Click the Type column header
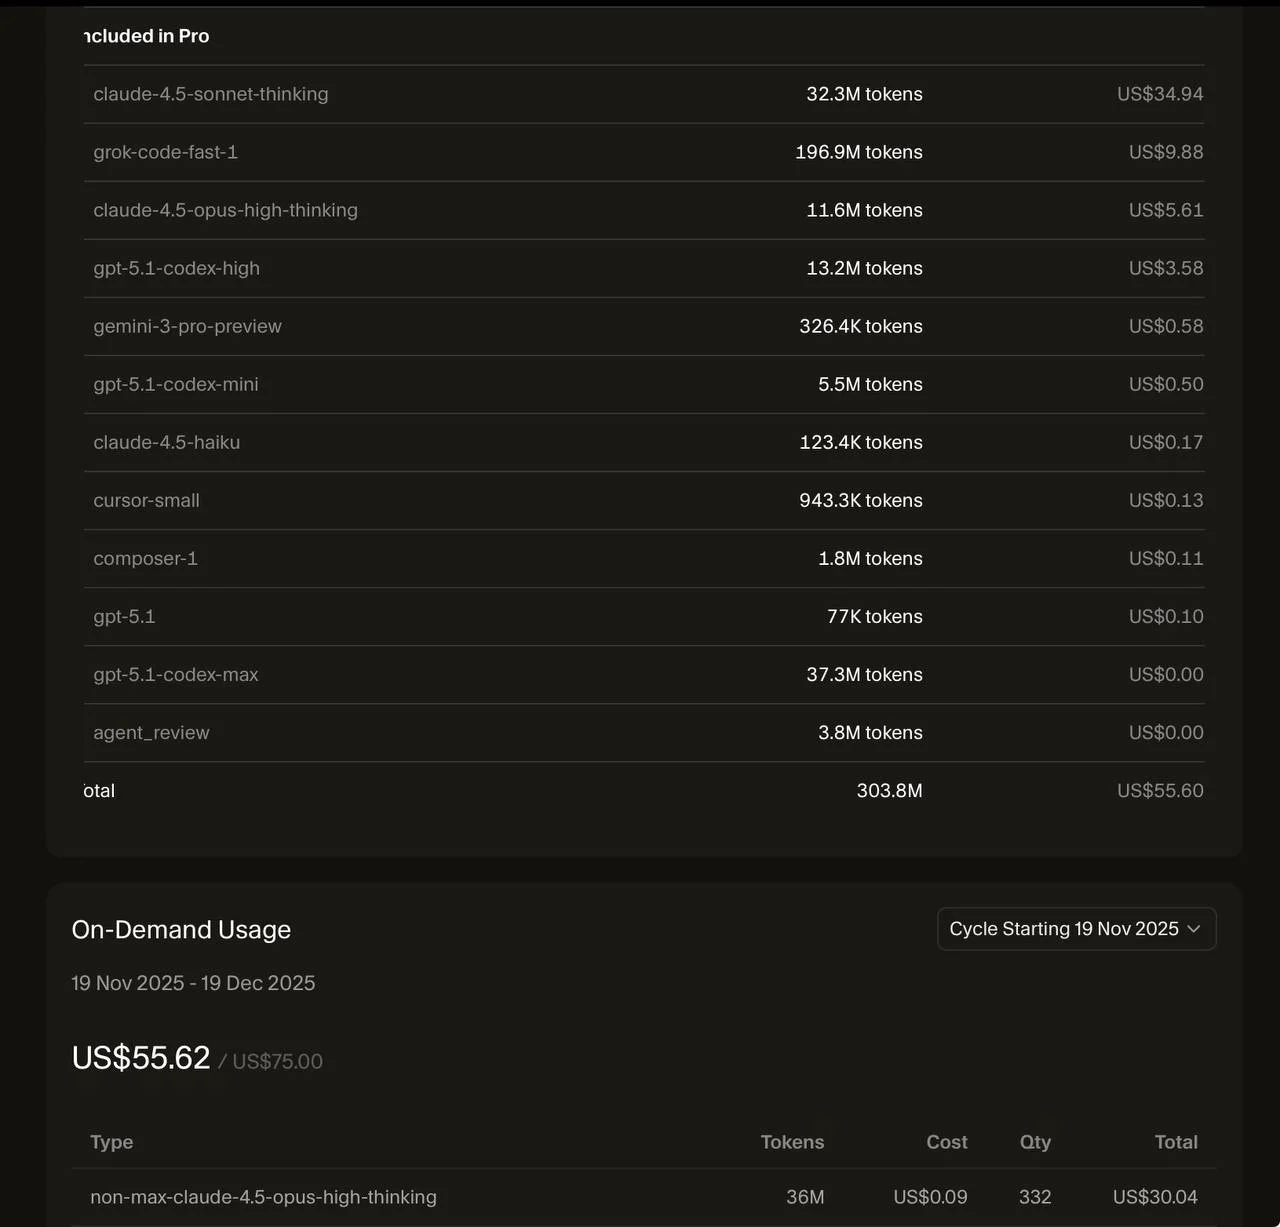The image size is (1280, 1227). (x=112, y=1142)
